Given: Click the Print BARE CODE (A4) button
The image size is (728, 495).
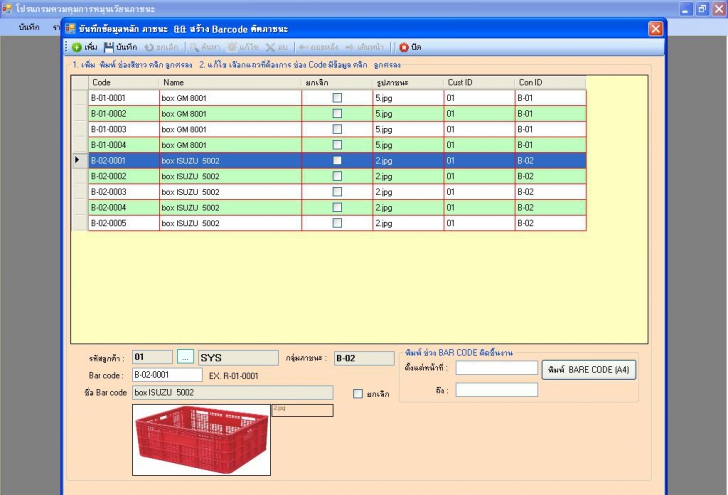Looking at the screenshot, I should coord(589,370).
